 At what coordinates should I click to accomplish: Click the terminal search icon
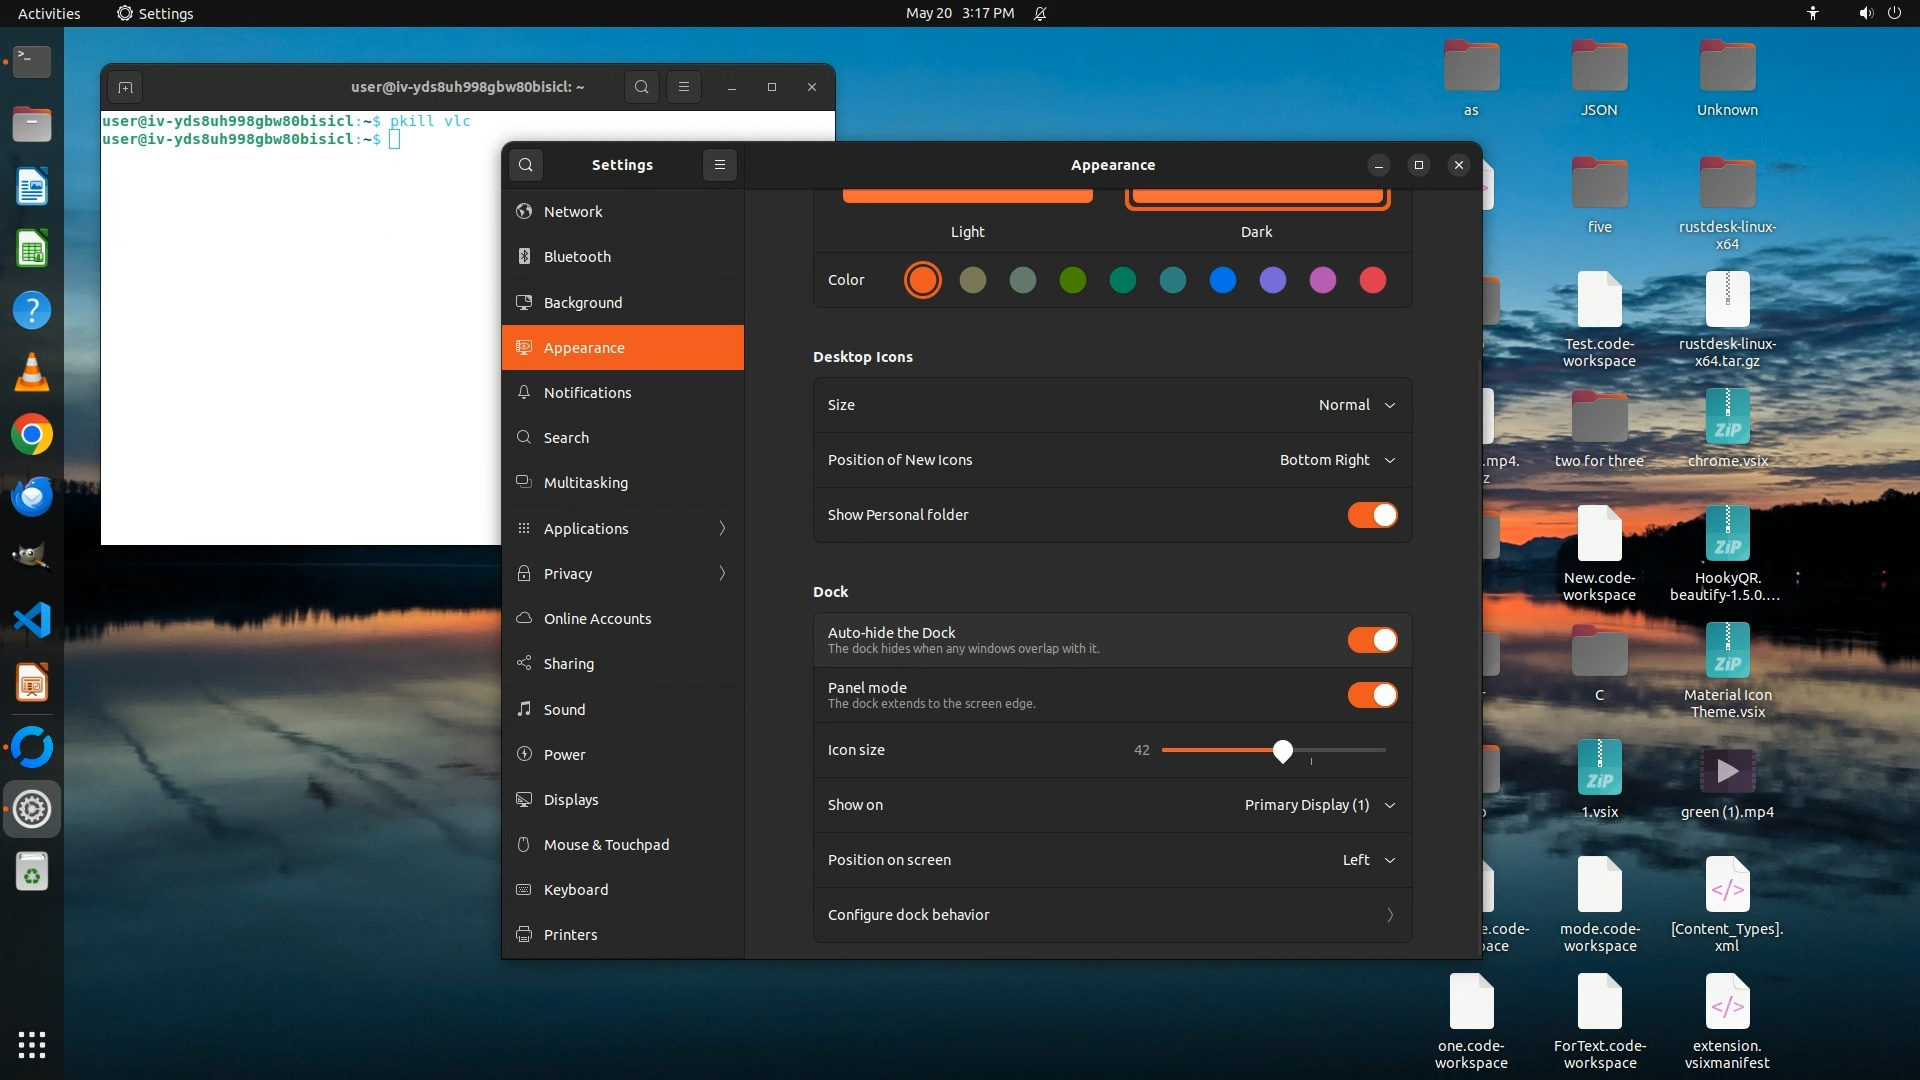(642, 87)
